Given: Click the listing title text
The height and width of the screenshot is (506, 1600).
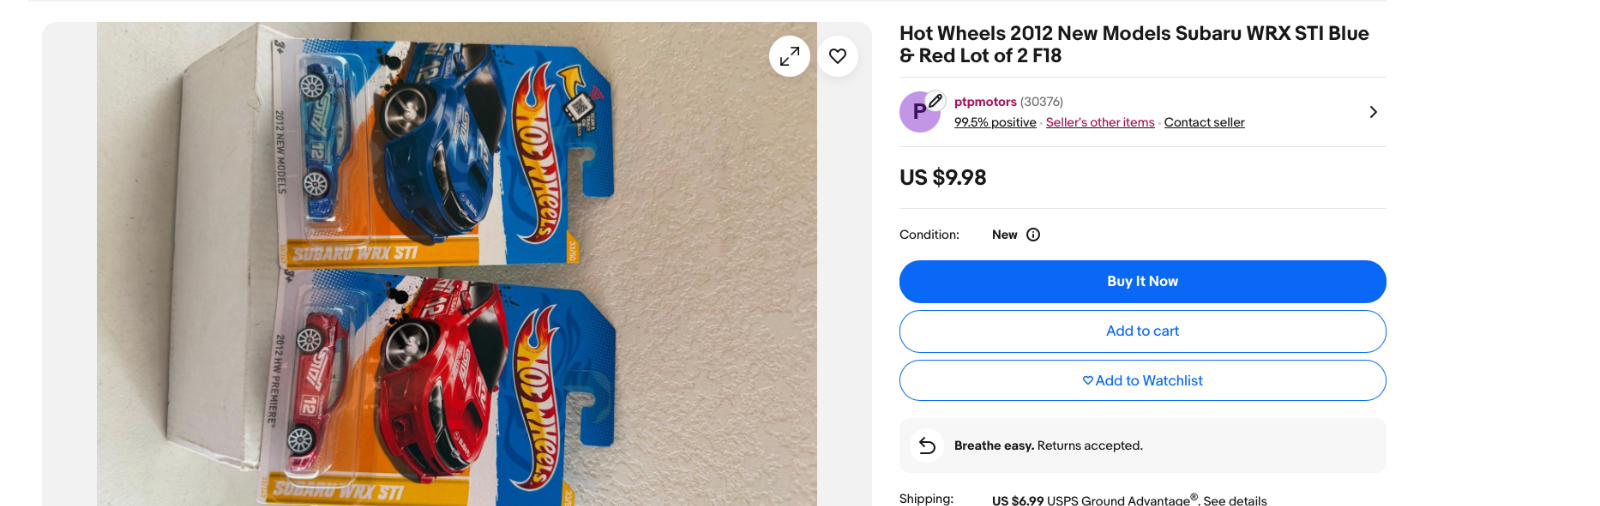Looking at the screenshot, I should 1134,45.
